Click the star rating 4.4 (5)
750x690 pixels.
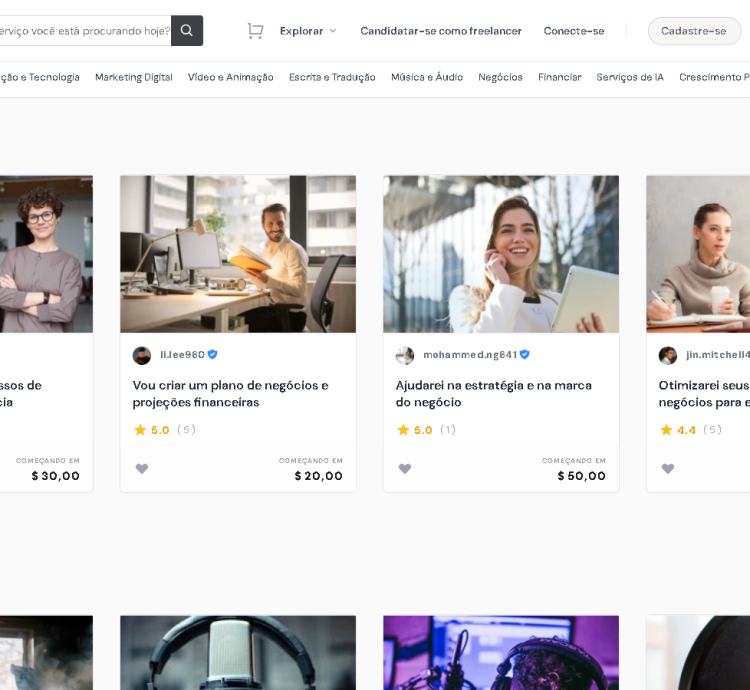(x=691, y=430)
